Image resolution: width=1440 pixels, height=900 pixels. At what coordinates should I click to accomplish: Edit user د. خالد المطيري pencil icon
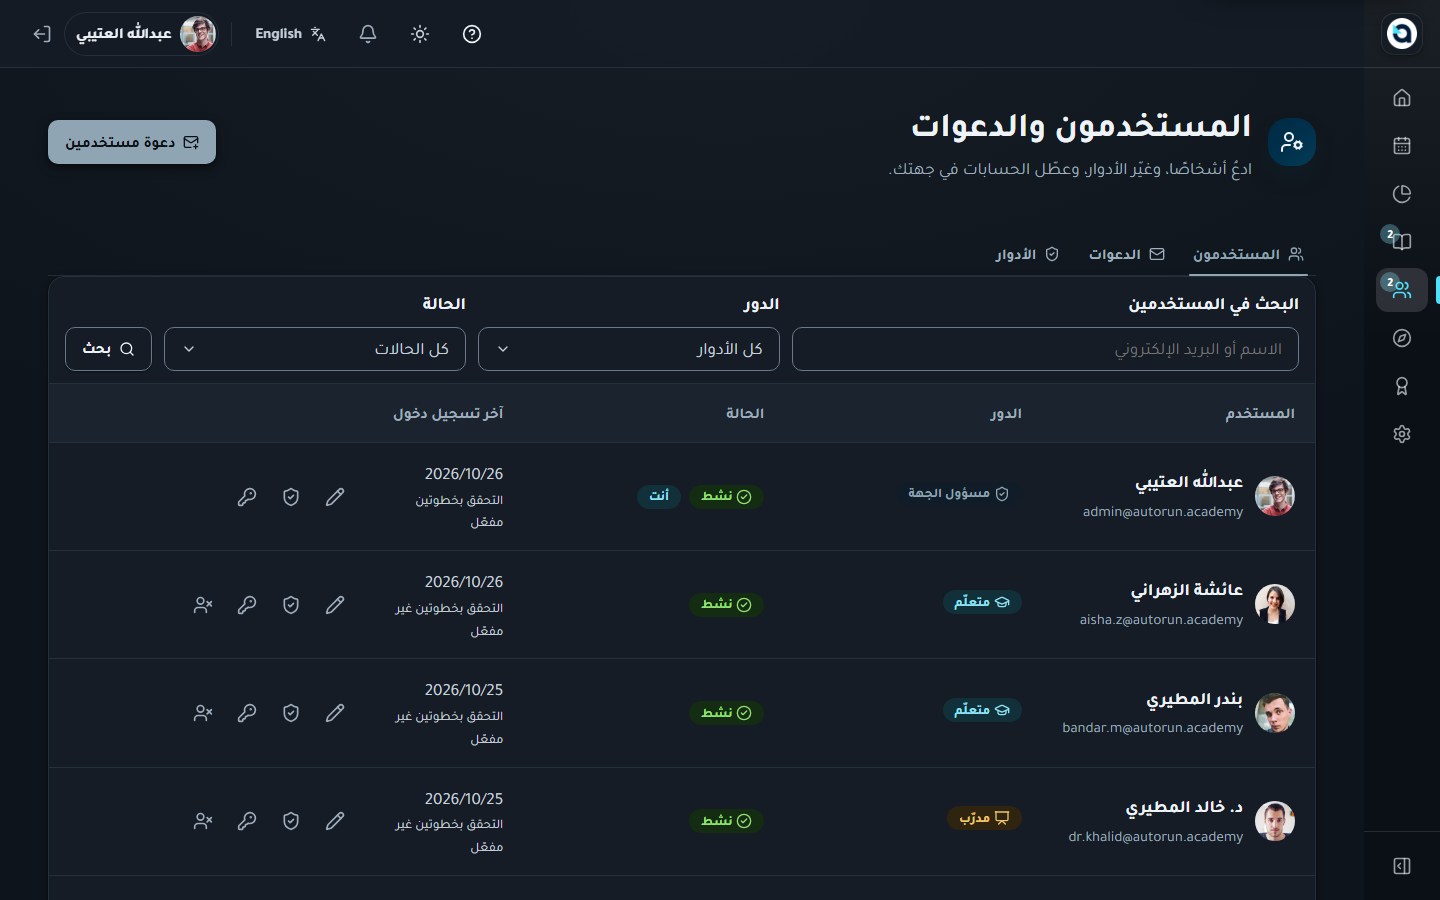pyautogui.click(x=335, y=821)
